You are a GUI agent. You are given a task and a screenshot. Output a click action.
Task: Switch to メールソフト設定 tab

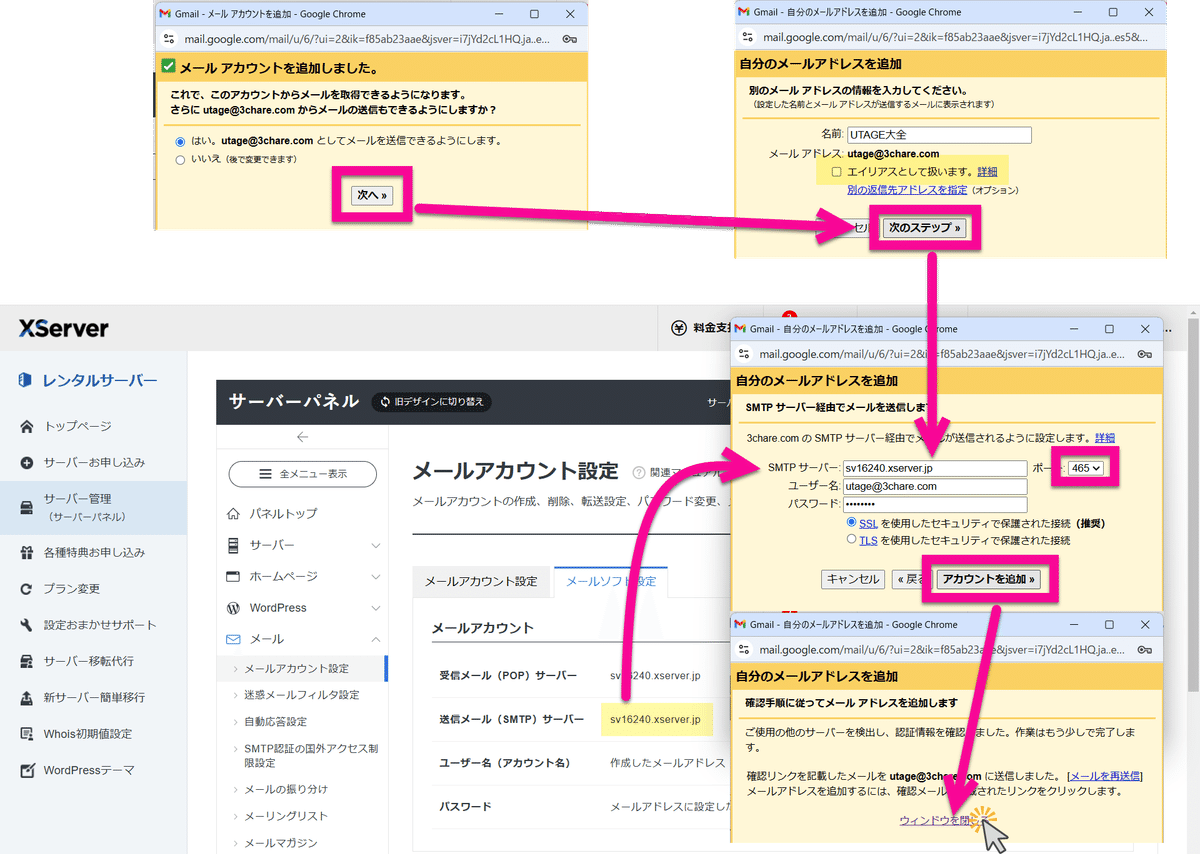tap(611, 581)
